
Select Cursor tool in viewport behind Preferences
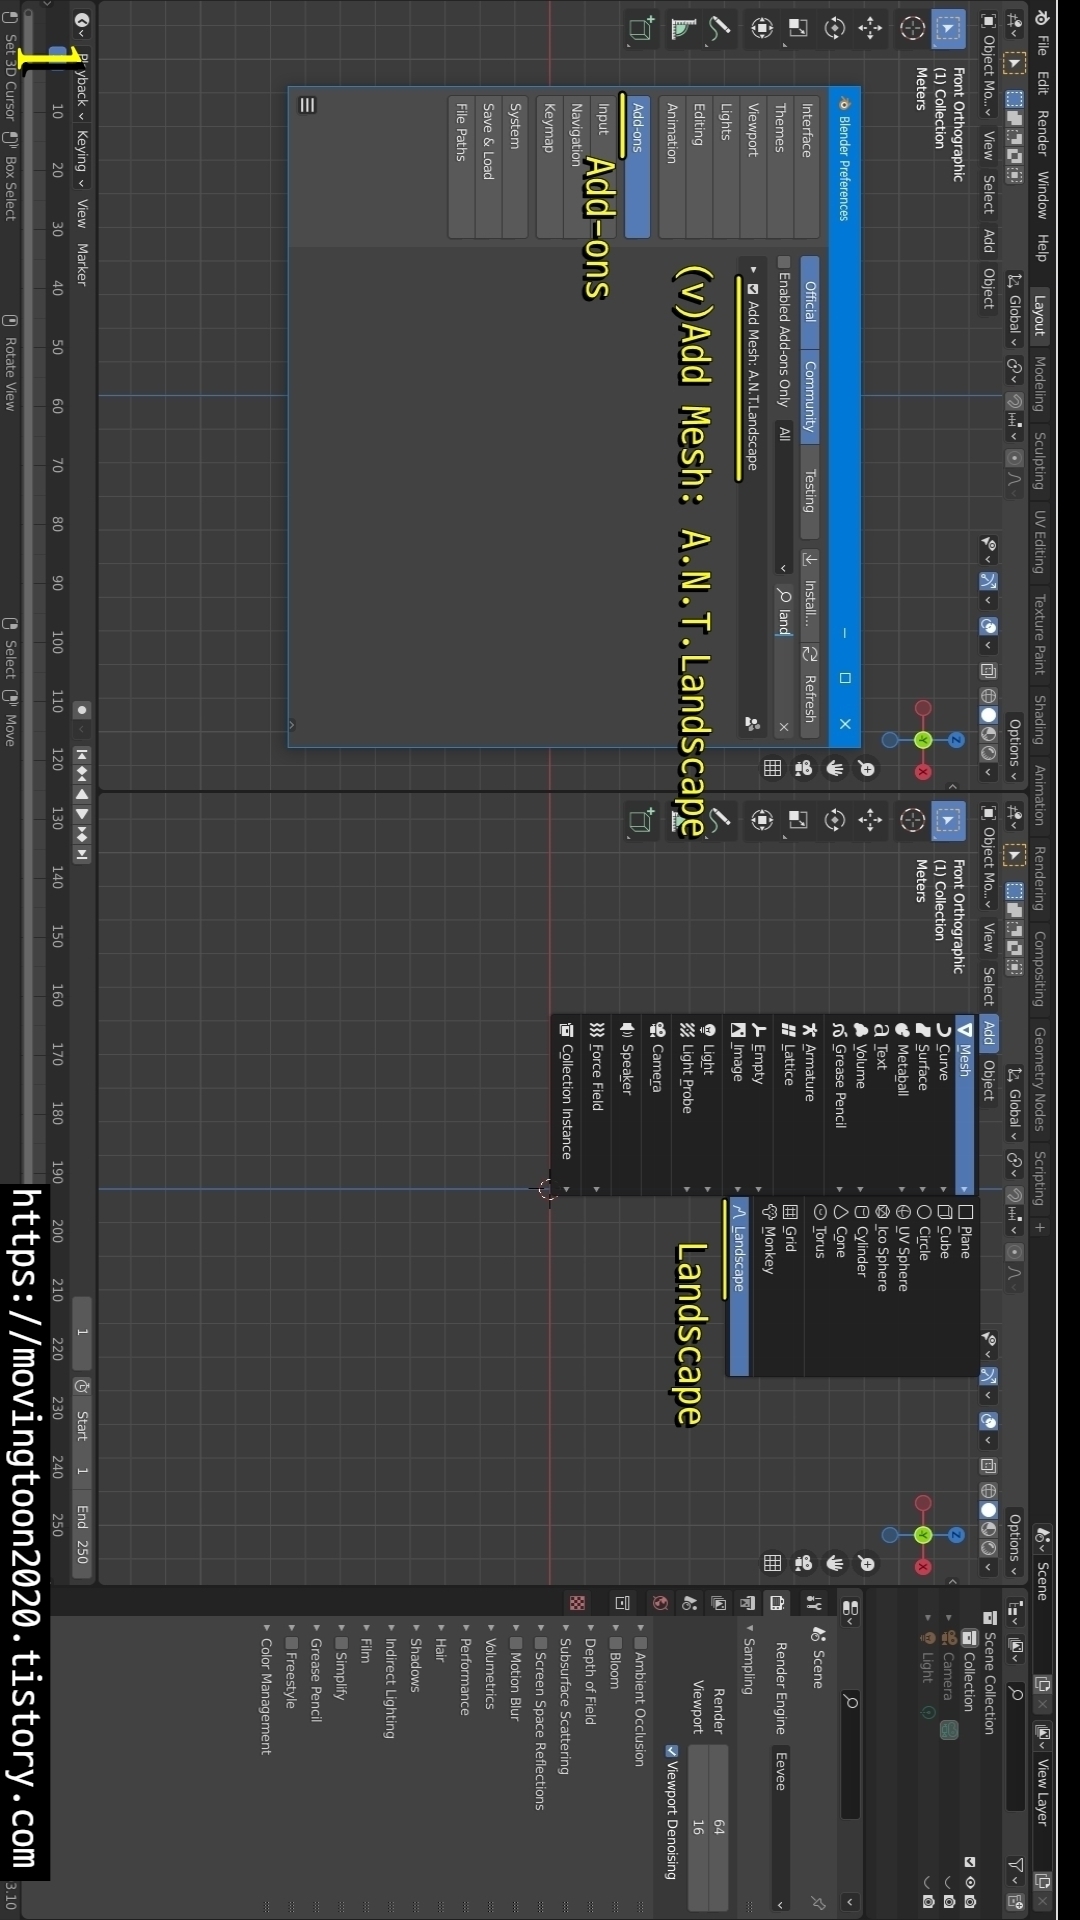912,29
